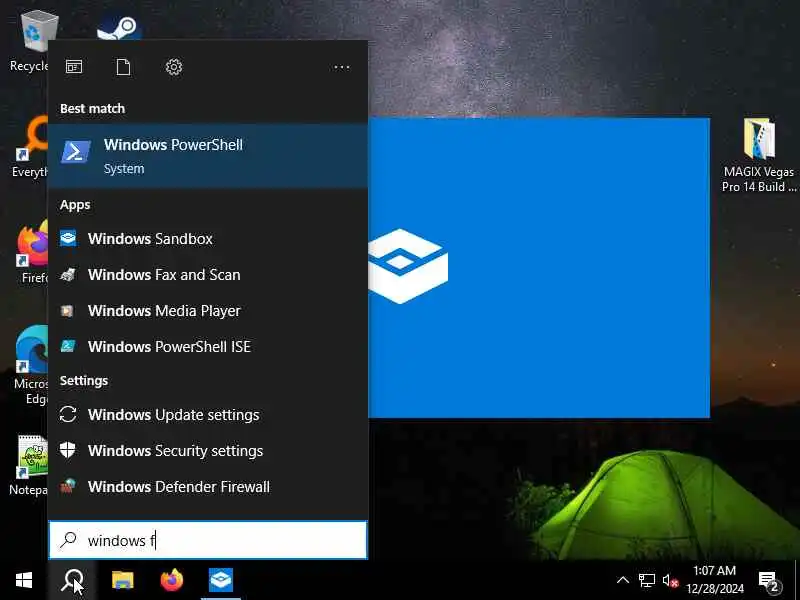Image resolution: width=800 pixels, height=600 pixels.
Task: Click the 'Best match' heading
Action: coord(92,109)
